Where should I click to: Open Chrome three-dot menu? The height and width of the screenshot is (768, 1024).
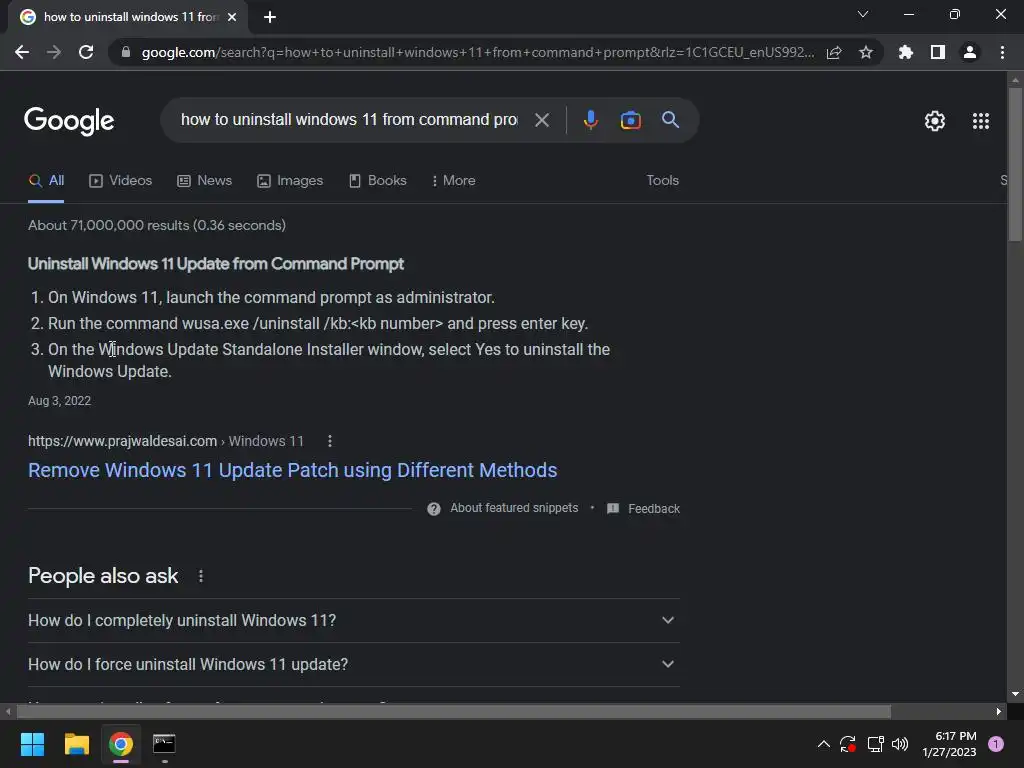point(1002,52)
